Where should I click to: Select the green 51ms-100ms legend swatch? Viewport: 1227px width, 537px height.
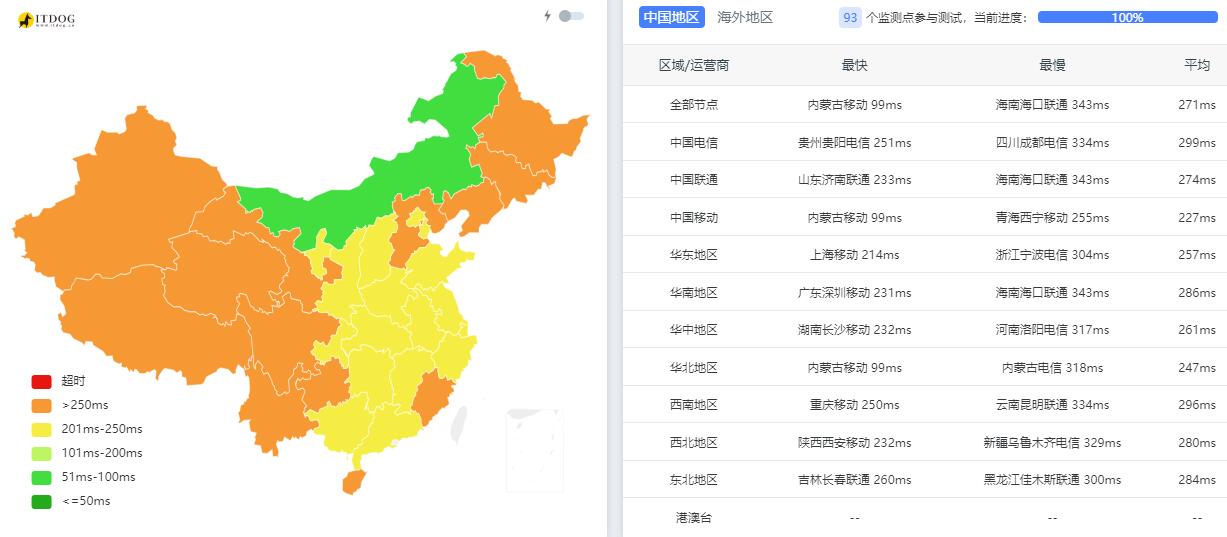(x=41, y=478)
